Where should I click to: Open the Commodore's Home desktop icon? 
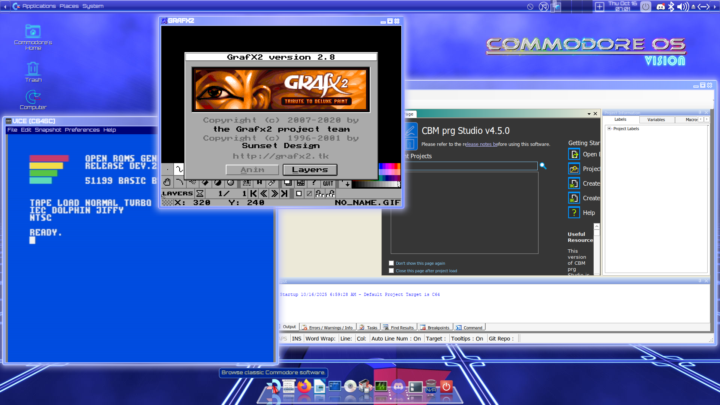33,37
